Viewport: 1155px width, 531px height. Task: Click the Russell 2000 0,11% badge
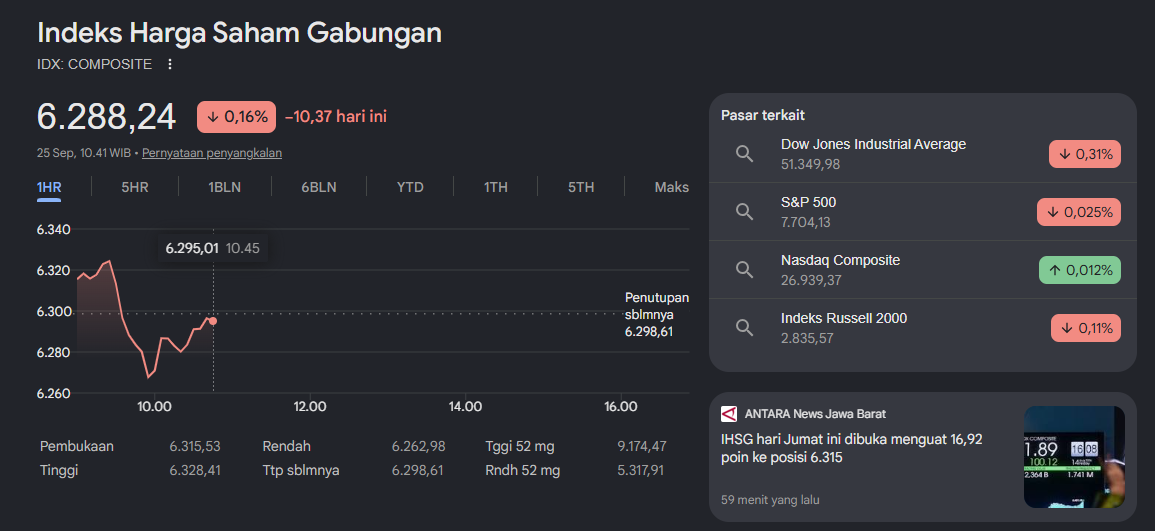pyautogui.click(x=1086, y=328)
